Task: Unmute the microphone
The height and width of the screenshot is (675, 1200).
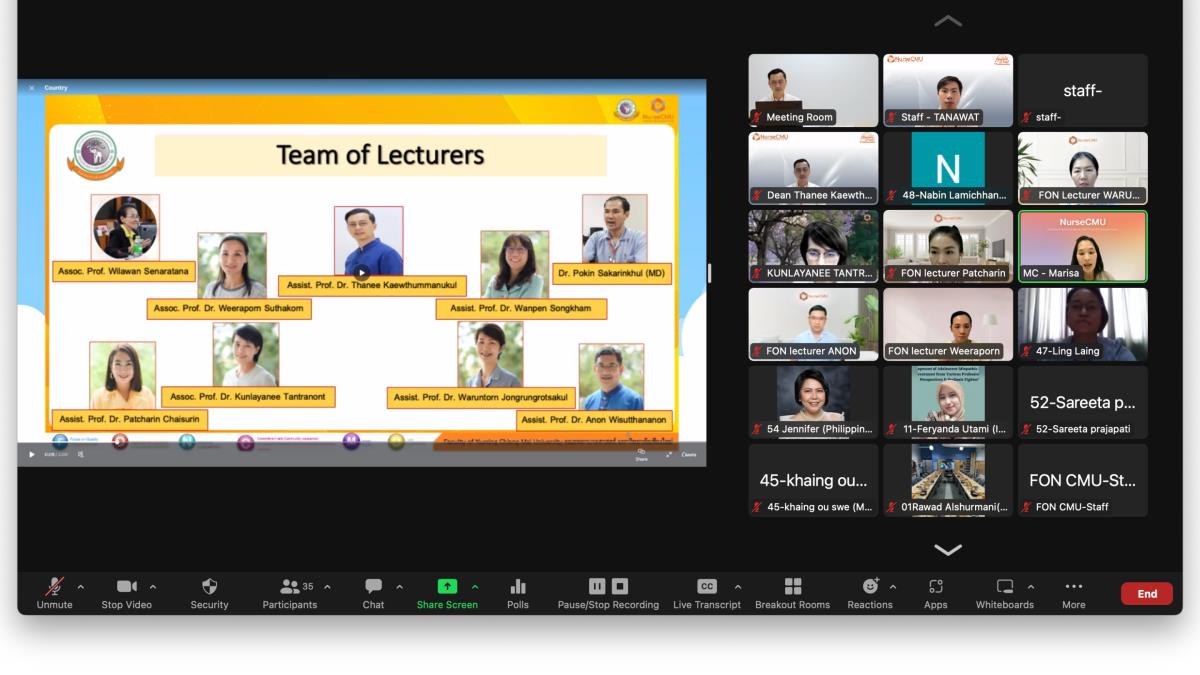Action: click(55, 592)
